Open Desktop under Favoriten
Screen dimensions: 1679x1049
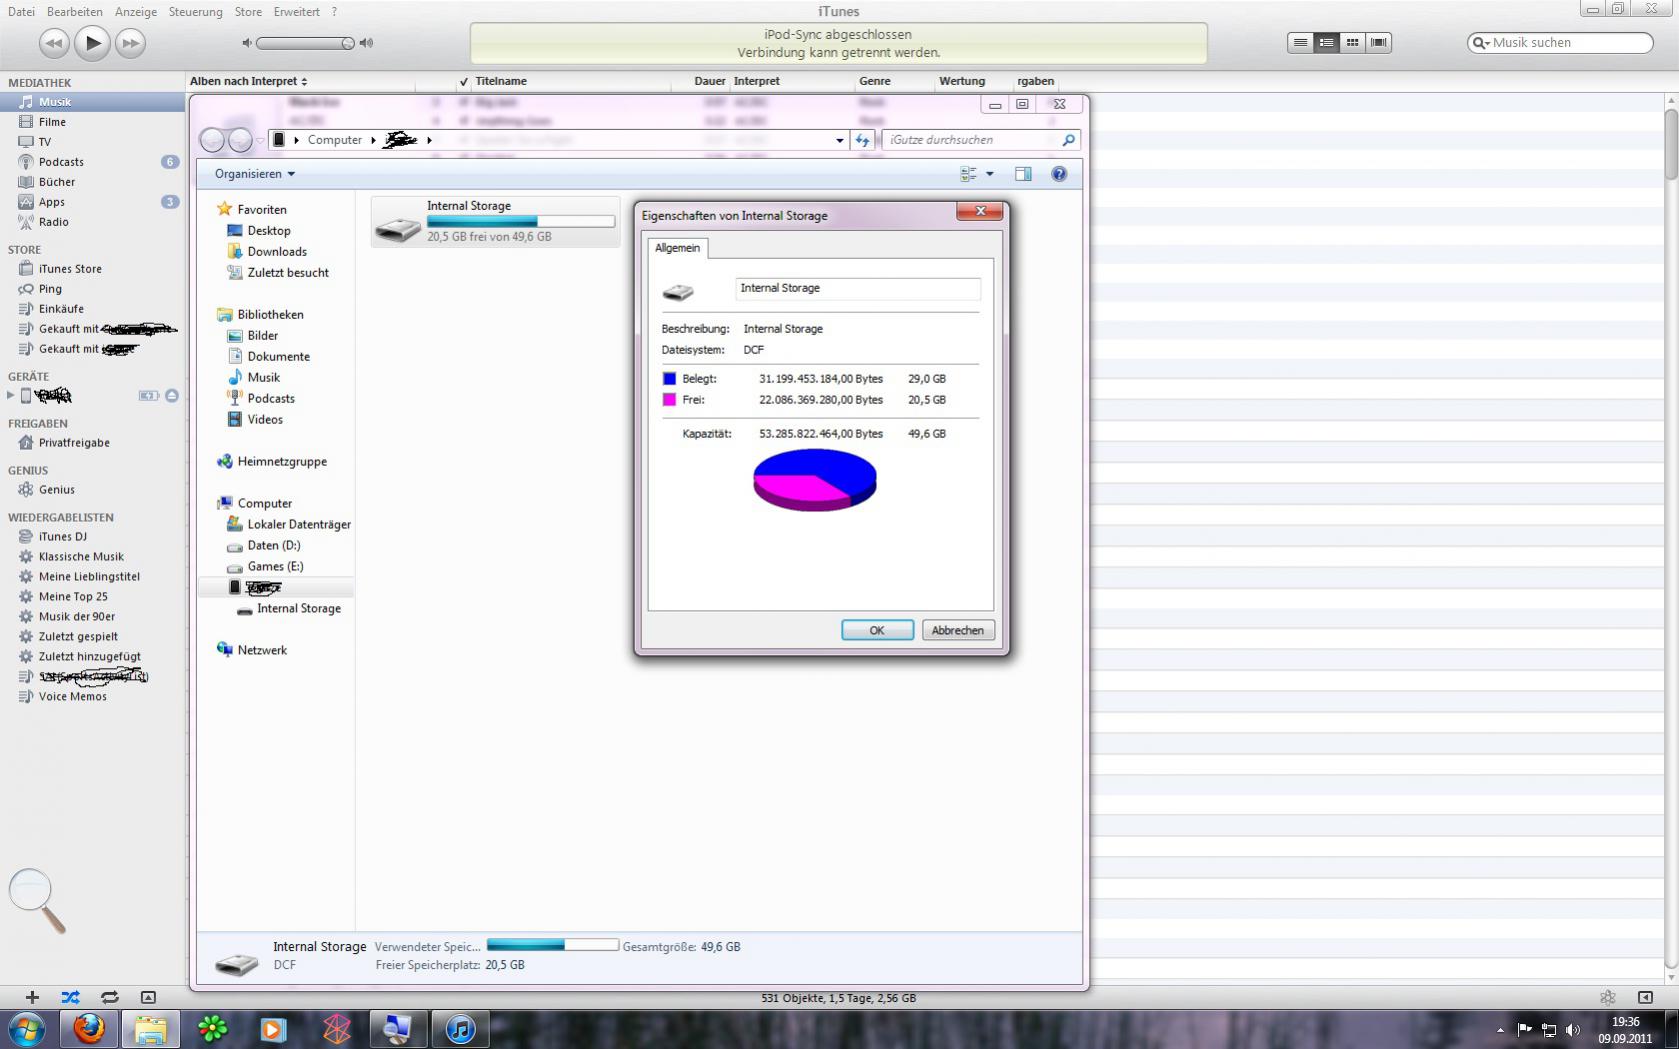268,231
